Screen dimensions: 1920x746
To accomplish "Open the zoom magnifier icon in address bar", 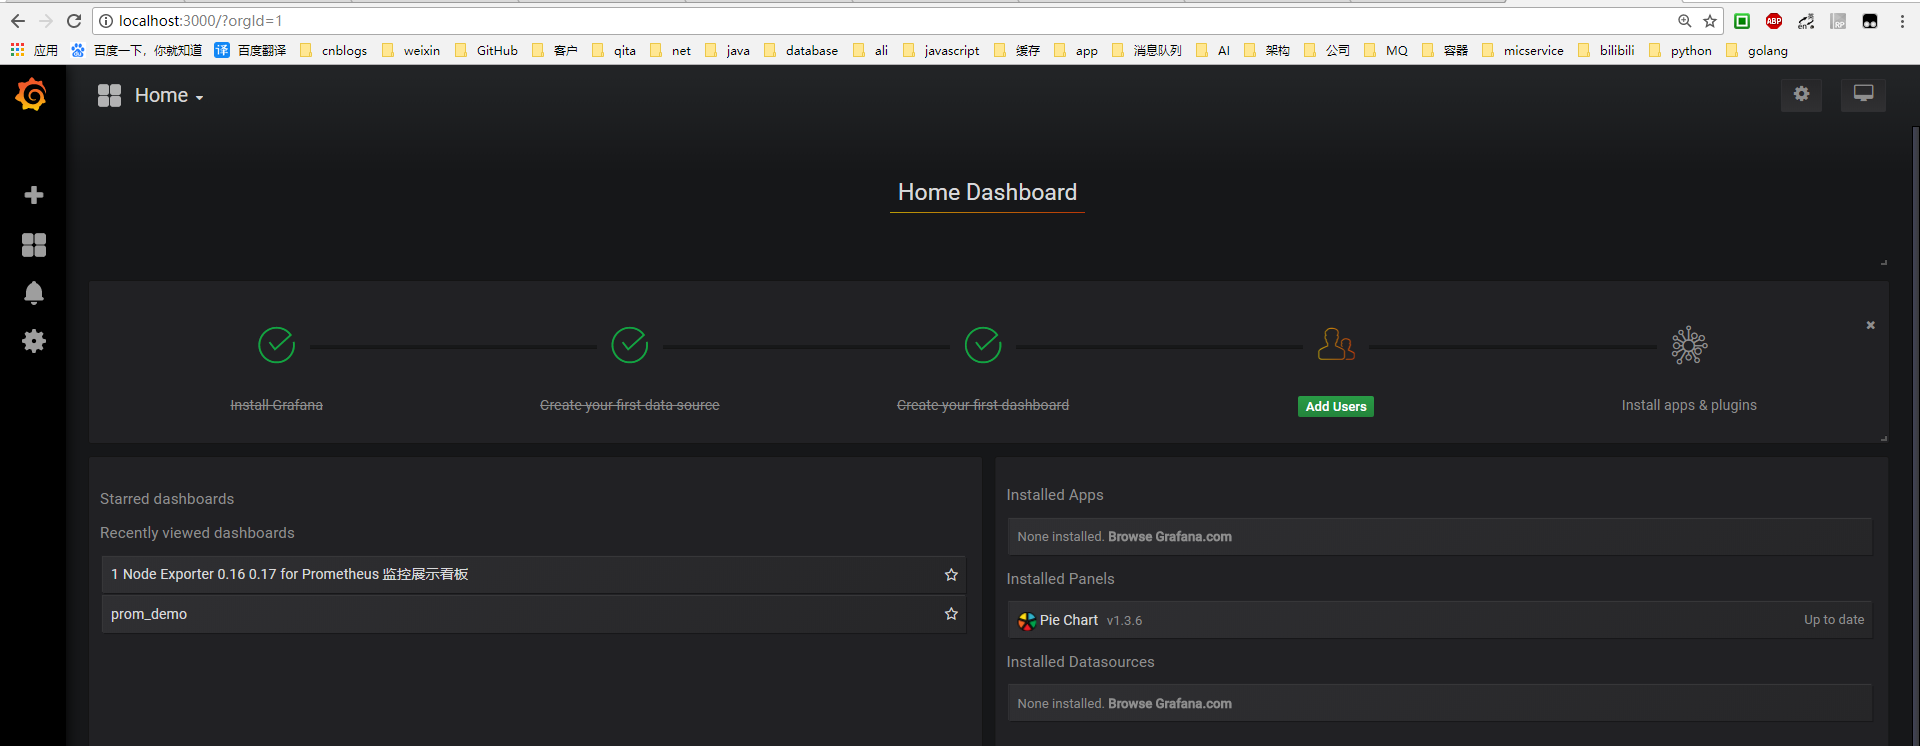I will pyautogui.click(x=1685, y=21).
